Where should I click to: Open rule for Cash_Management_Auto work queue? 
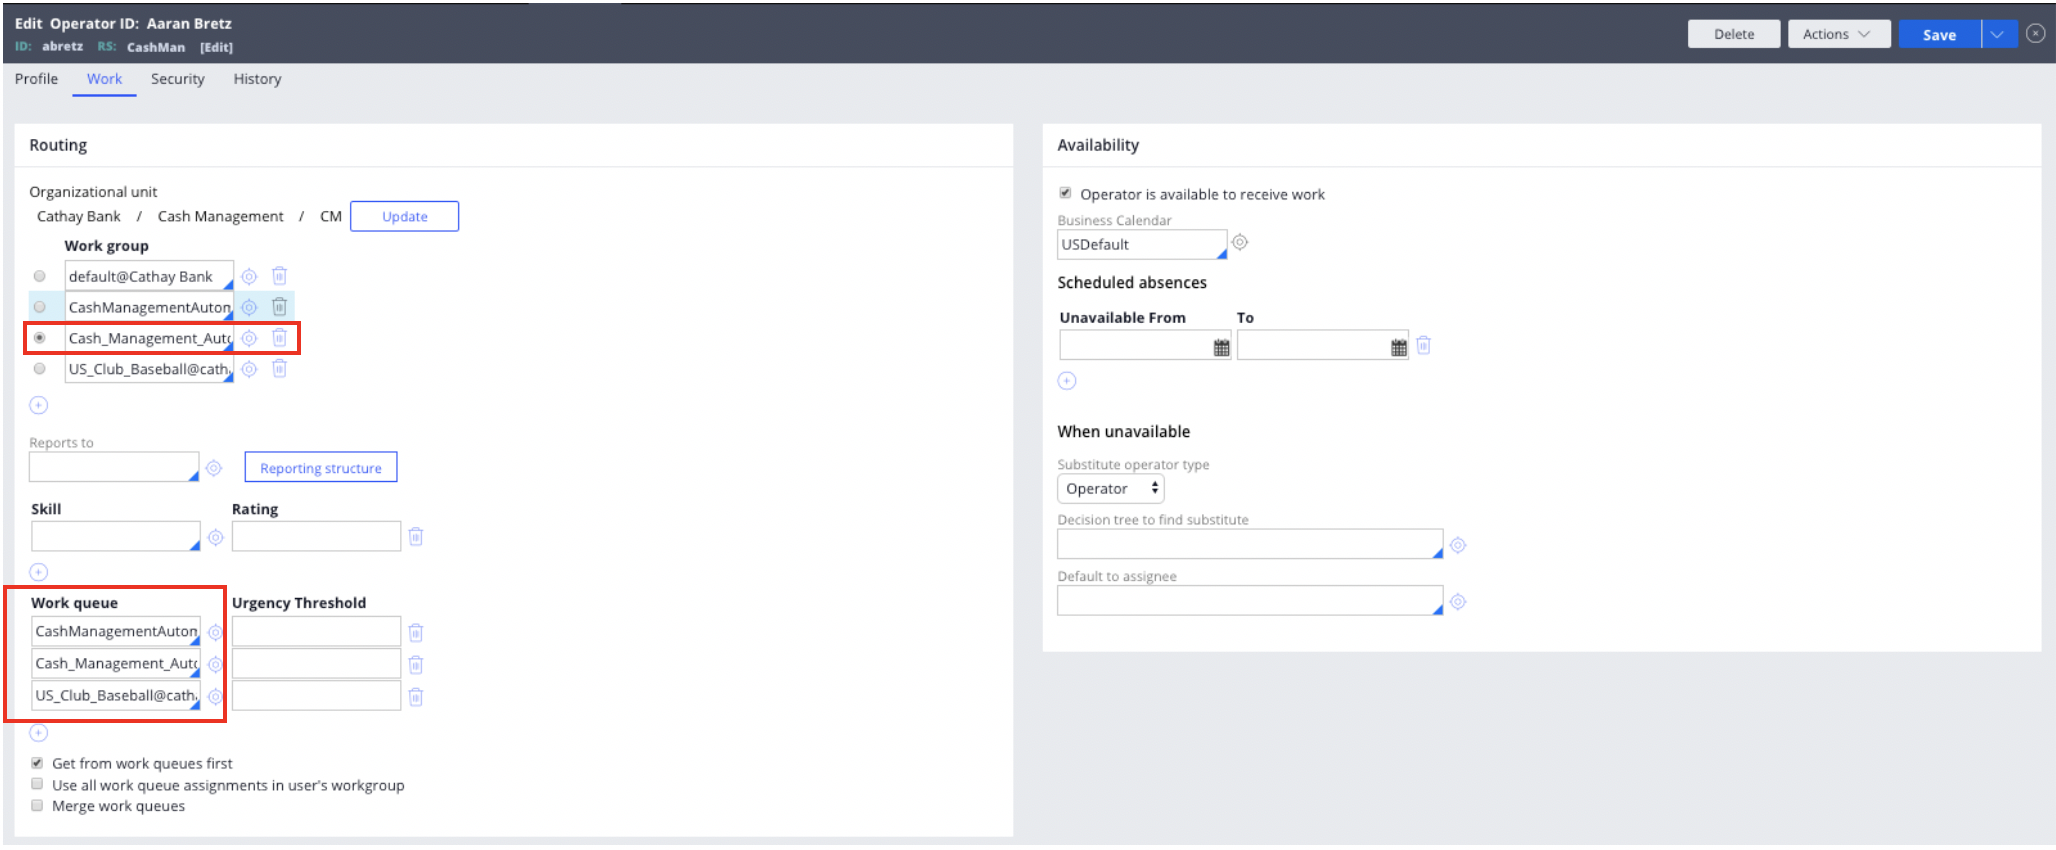click(215, 665)
